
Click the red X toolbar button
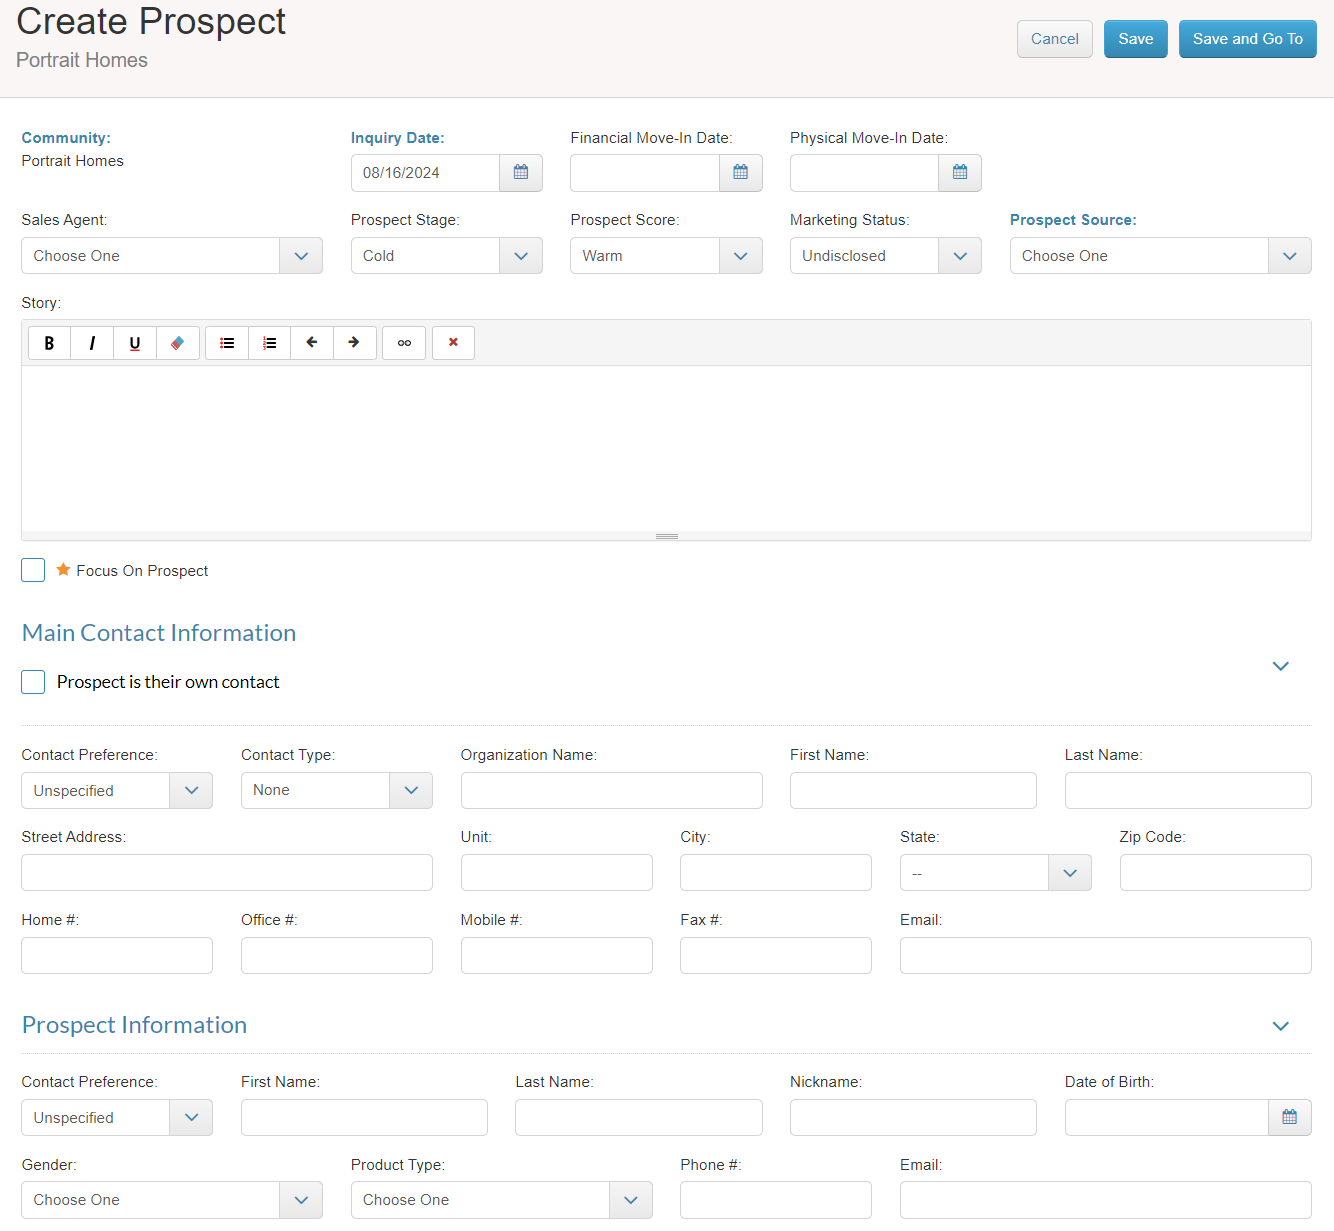click(x=453, y=343)
